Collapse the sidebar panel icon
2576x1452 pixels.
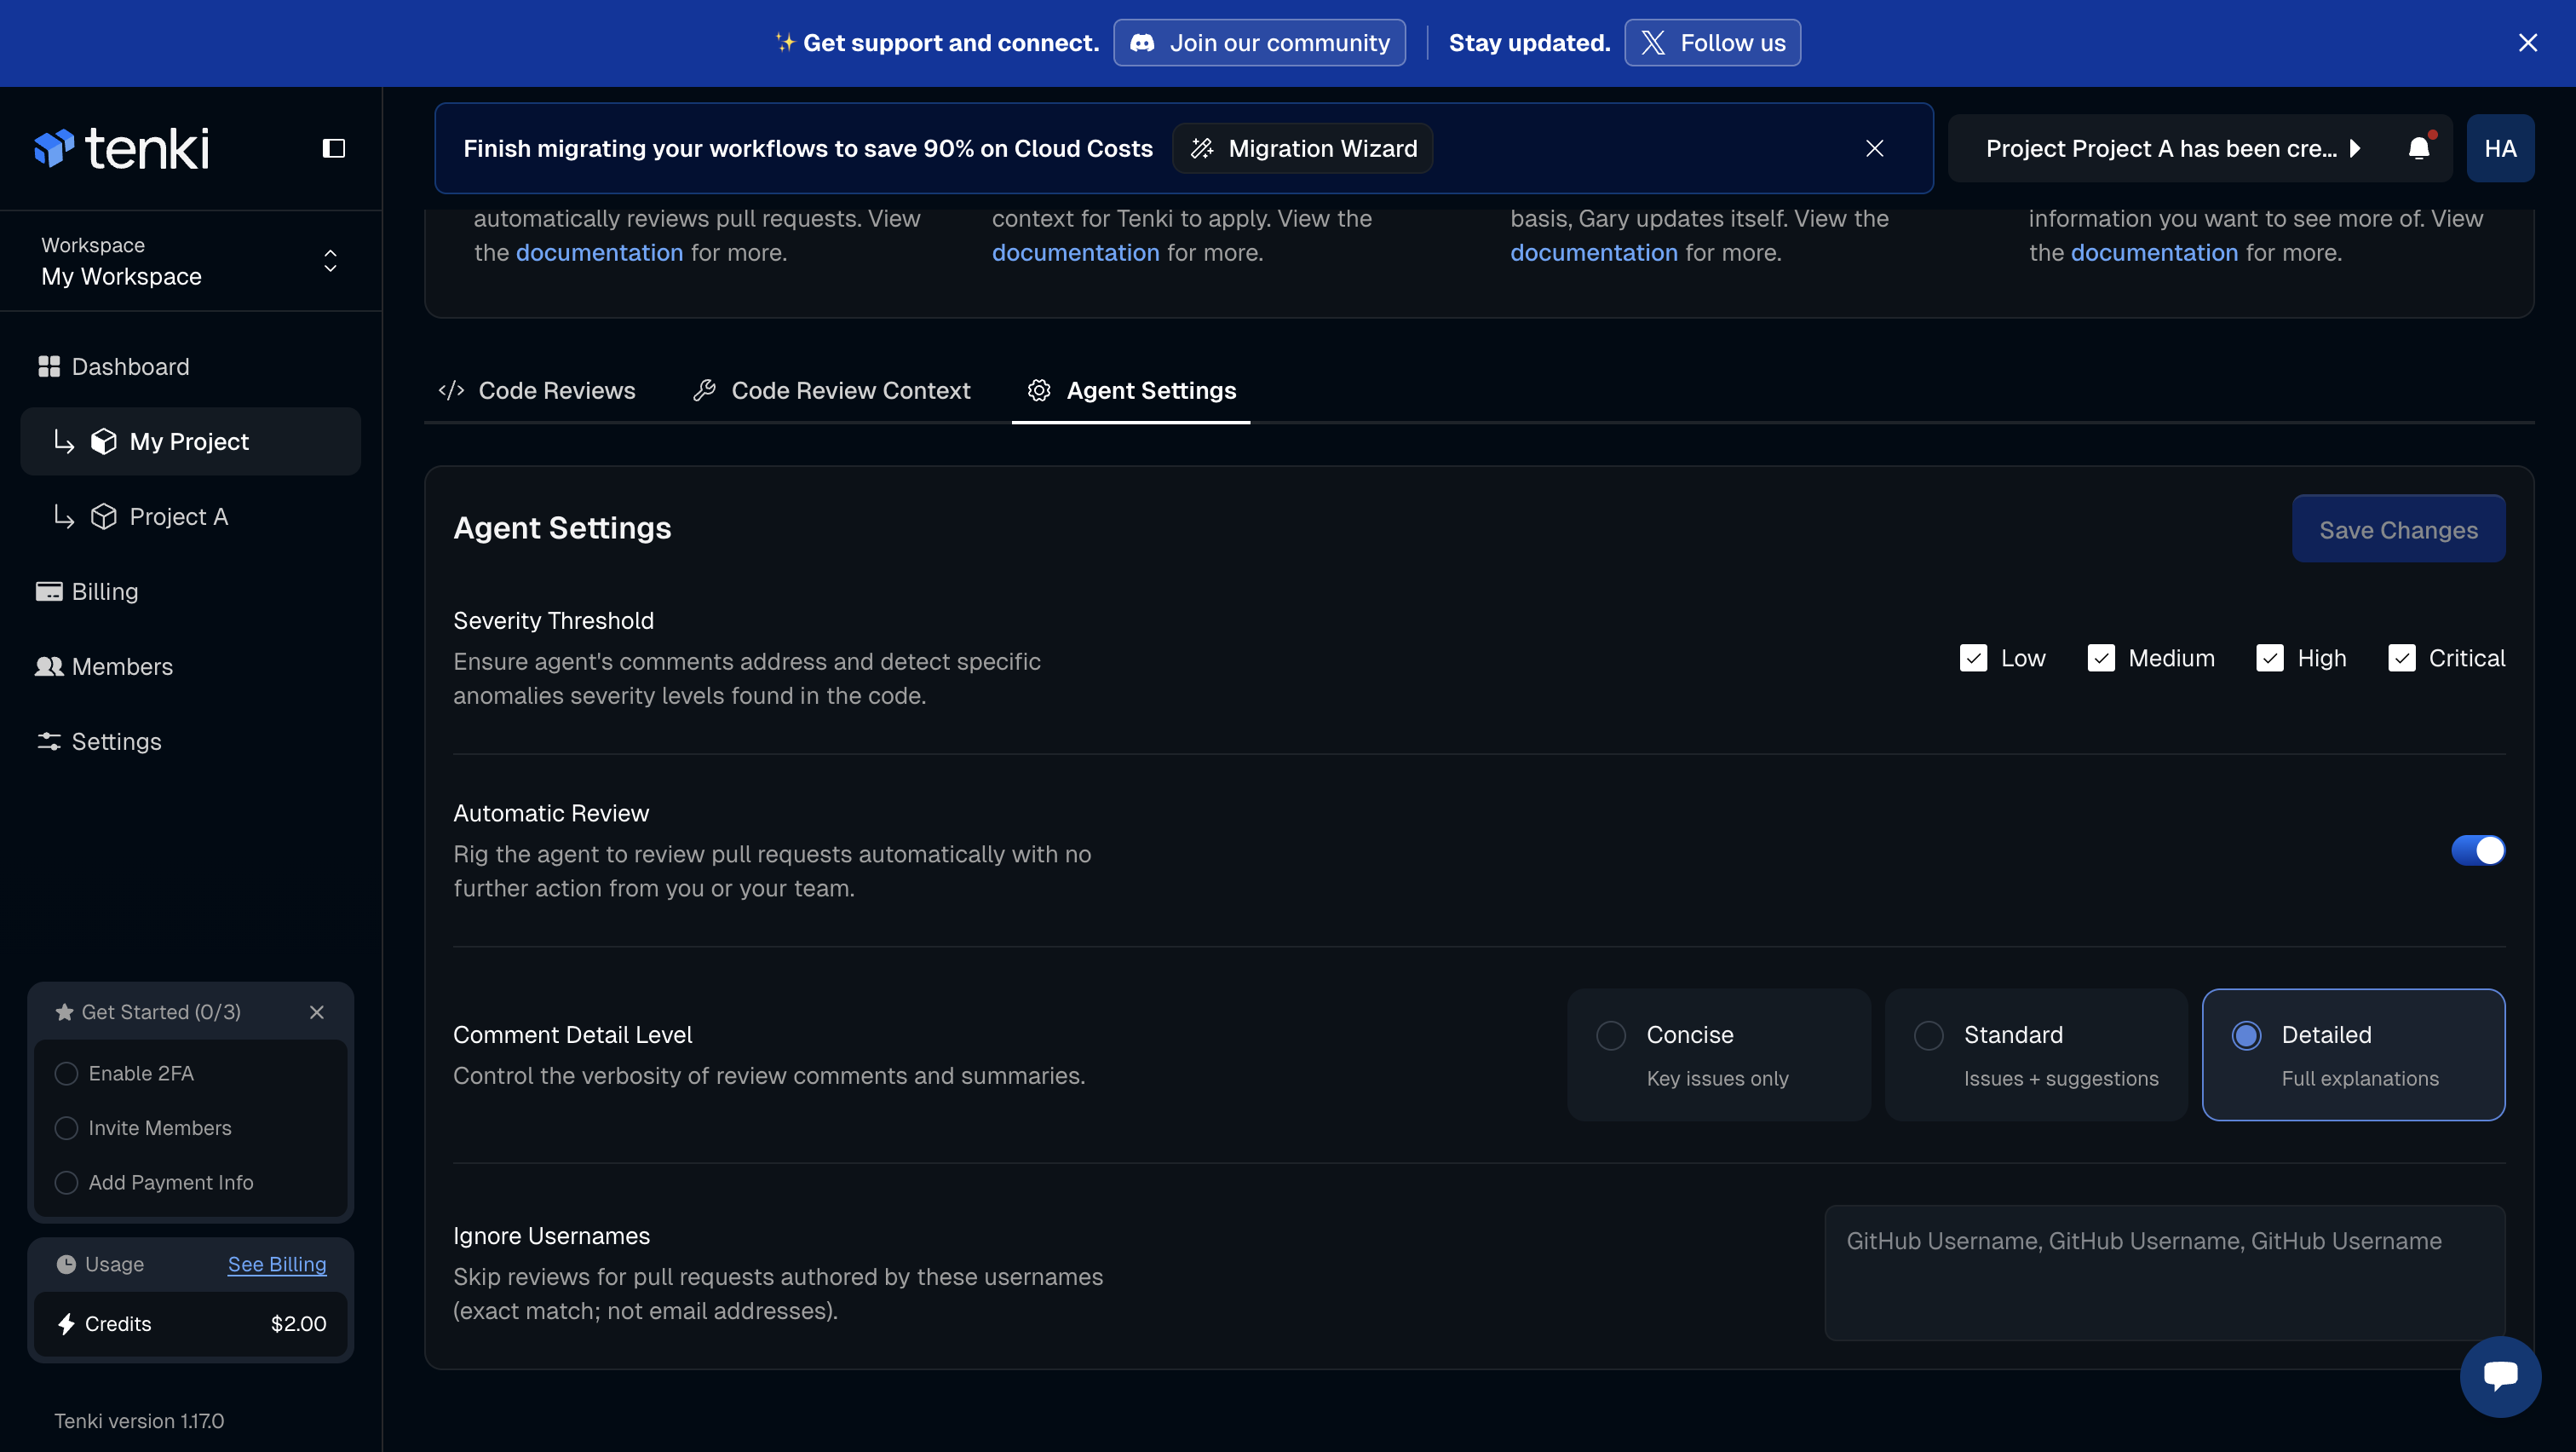[333, 148]
